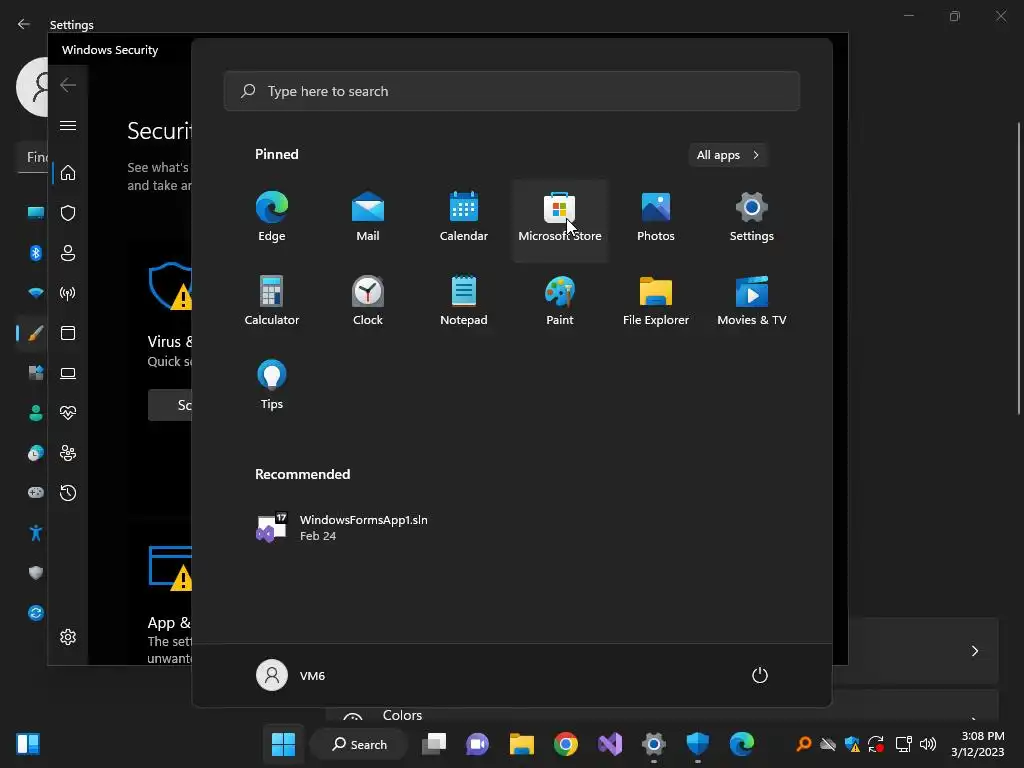Open the VM6 user account menu

click(x=291, y=675)
